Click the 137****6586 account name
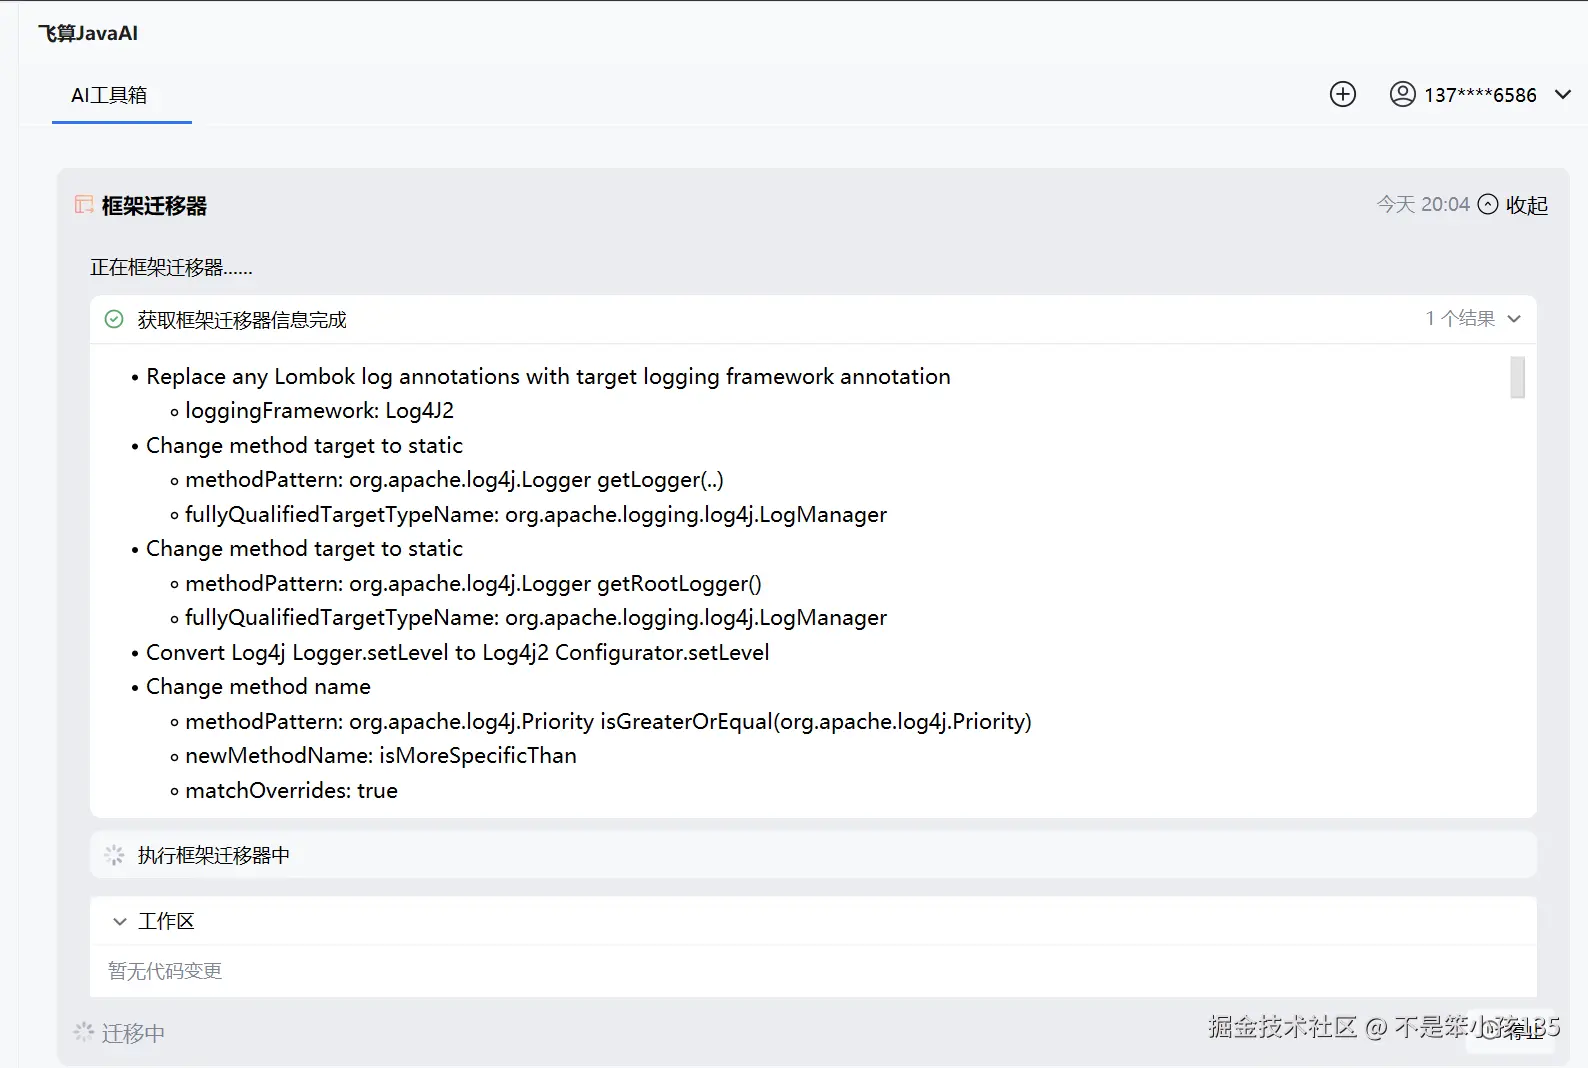 click(1480, 95)
